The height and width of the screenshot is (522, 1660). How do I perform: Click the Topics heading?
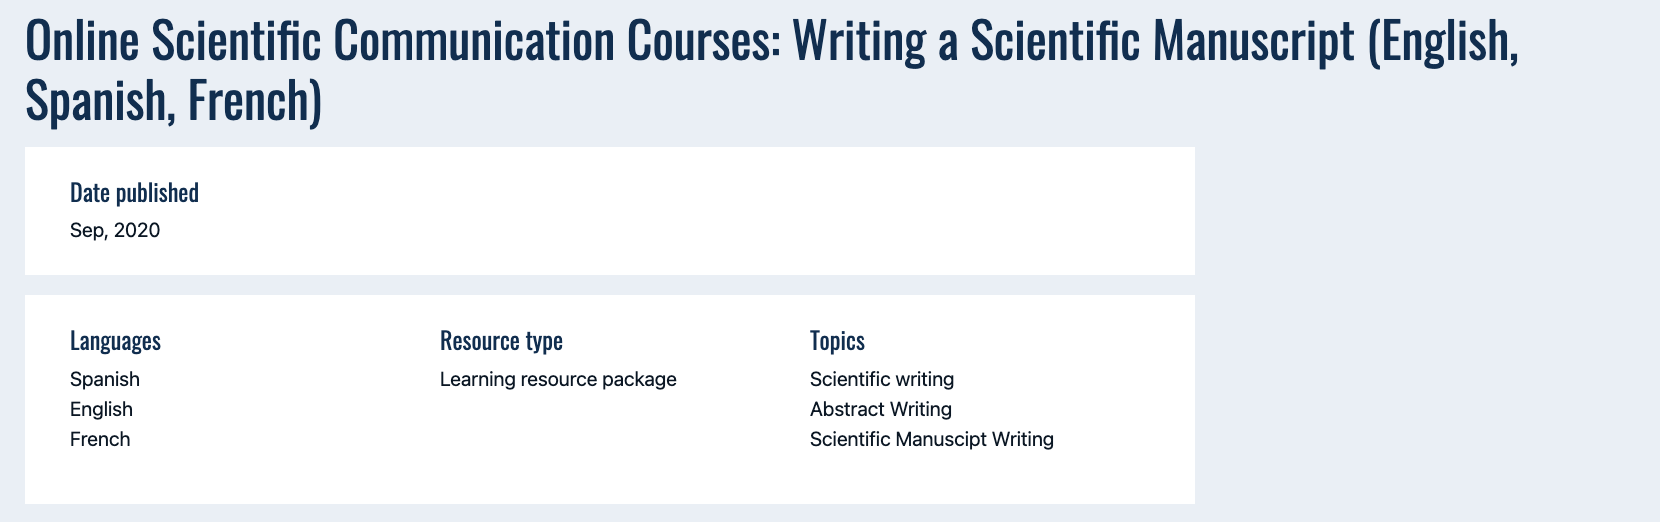tap(837, 341)
